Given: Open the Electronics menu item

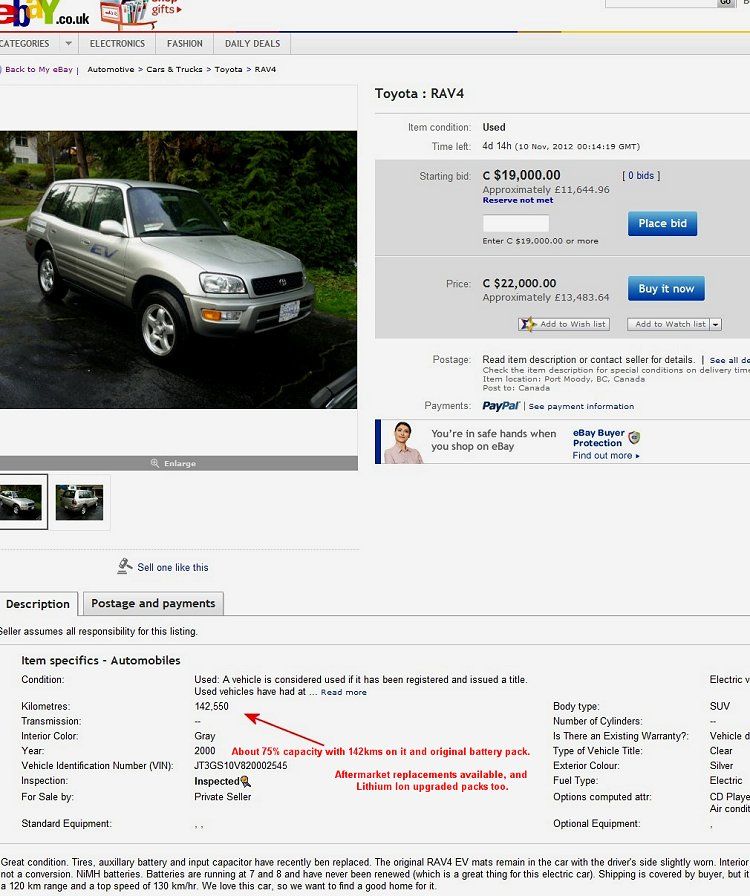Looking at the screenshot, I should (x=117, y=43).
